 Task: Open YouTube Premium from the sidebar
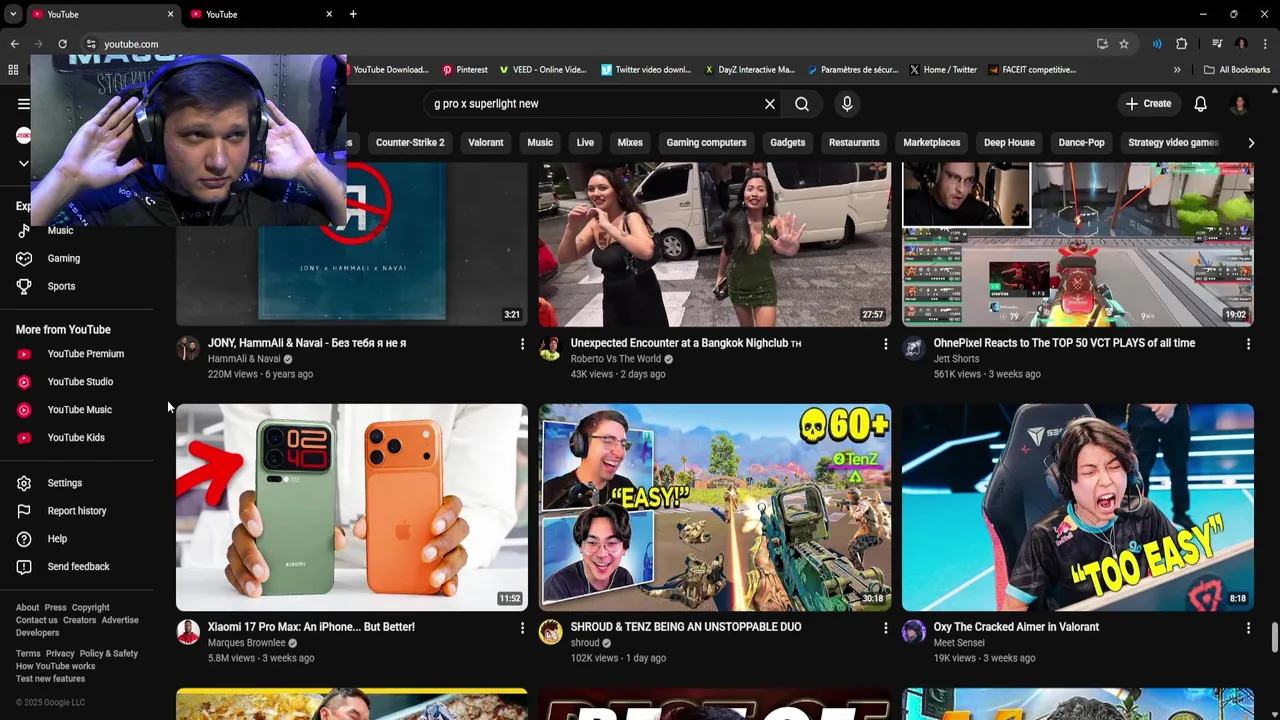click(85, 354)
